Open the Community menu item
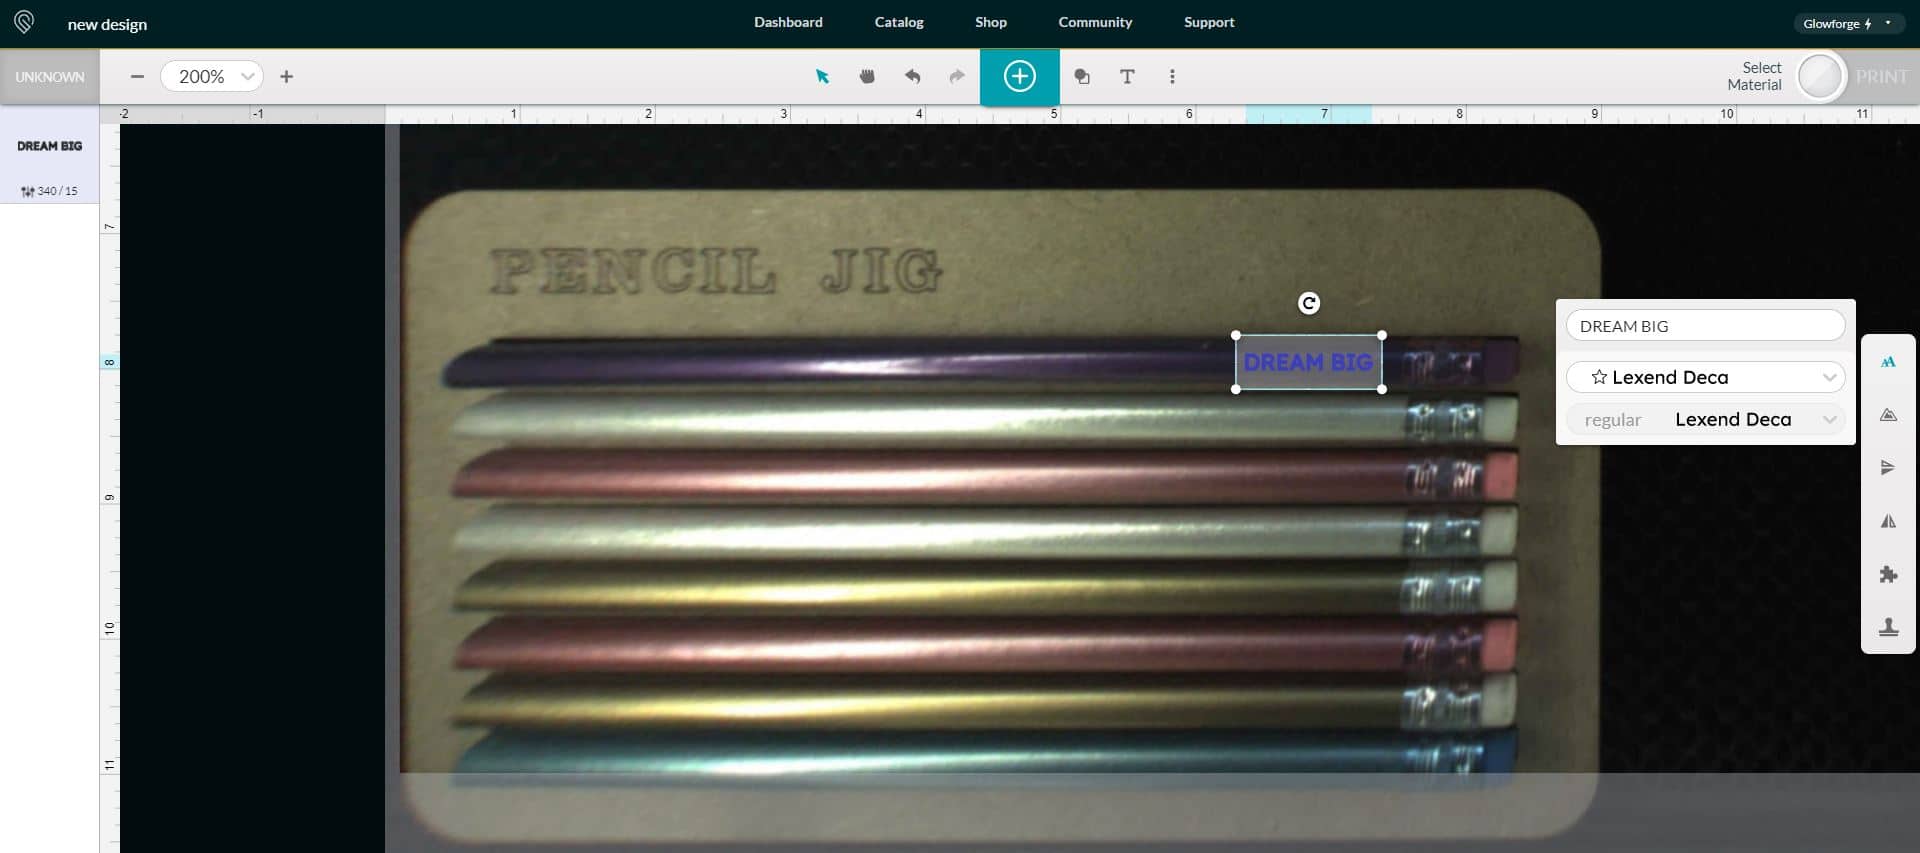1920x853 pixels. (1095, 22)
